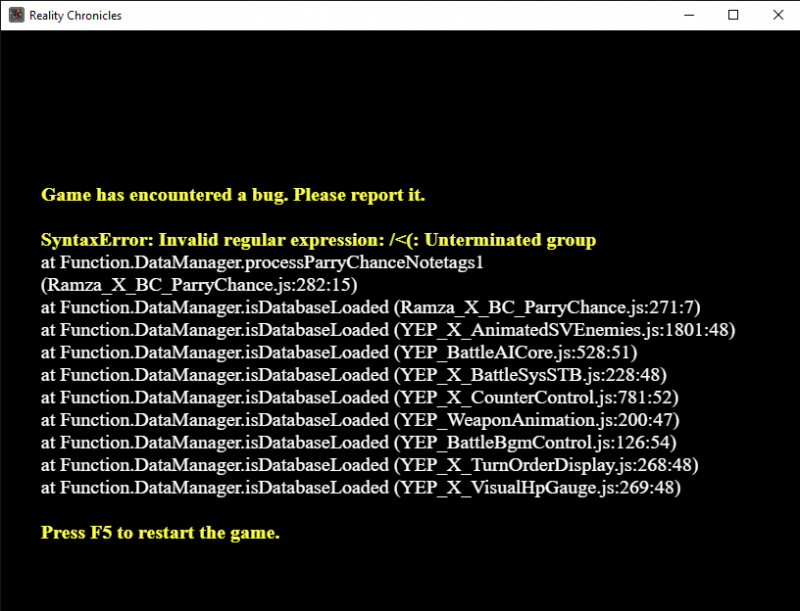
Task: Click the YEP_X_AnimatedSVEnemies.js:1801:48 stack line
Action: [388, 330]
